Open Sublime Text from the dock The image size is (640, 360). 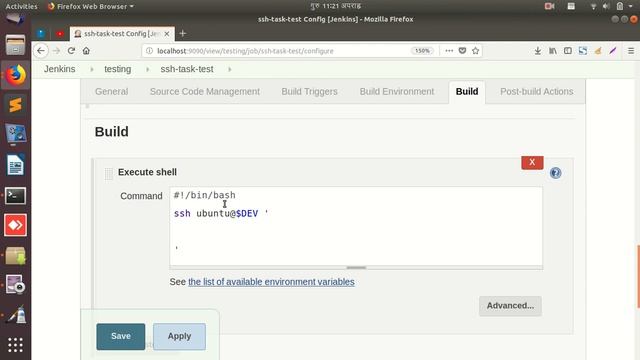click(x=16, y=105)
